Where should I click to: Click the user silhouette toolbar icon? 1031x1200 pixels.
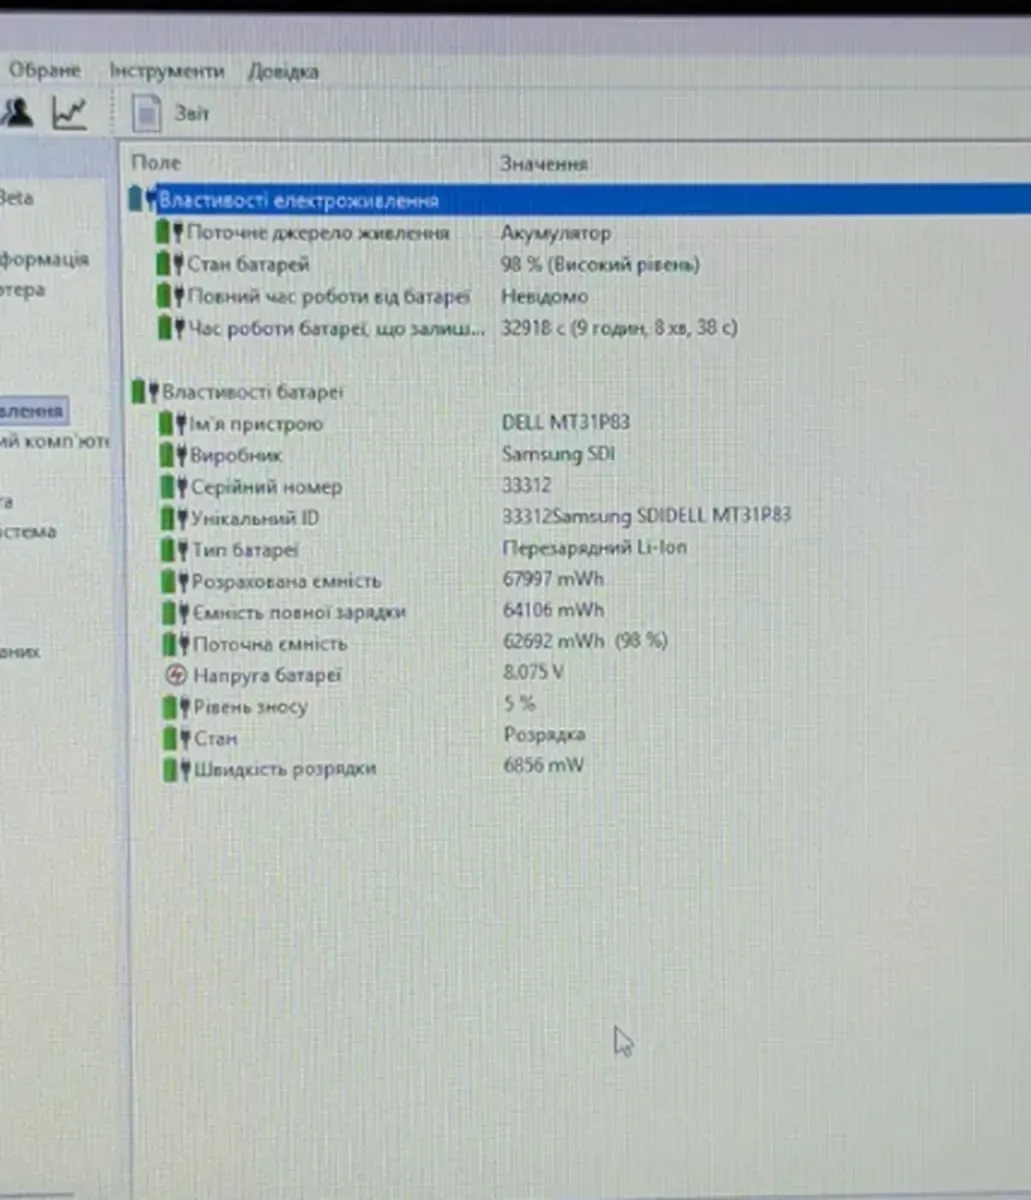point(17,112)
